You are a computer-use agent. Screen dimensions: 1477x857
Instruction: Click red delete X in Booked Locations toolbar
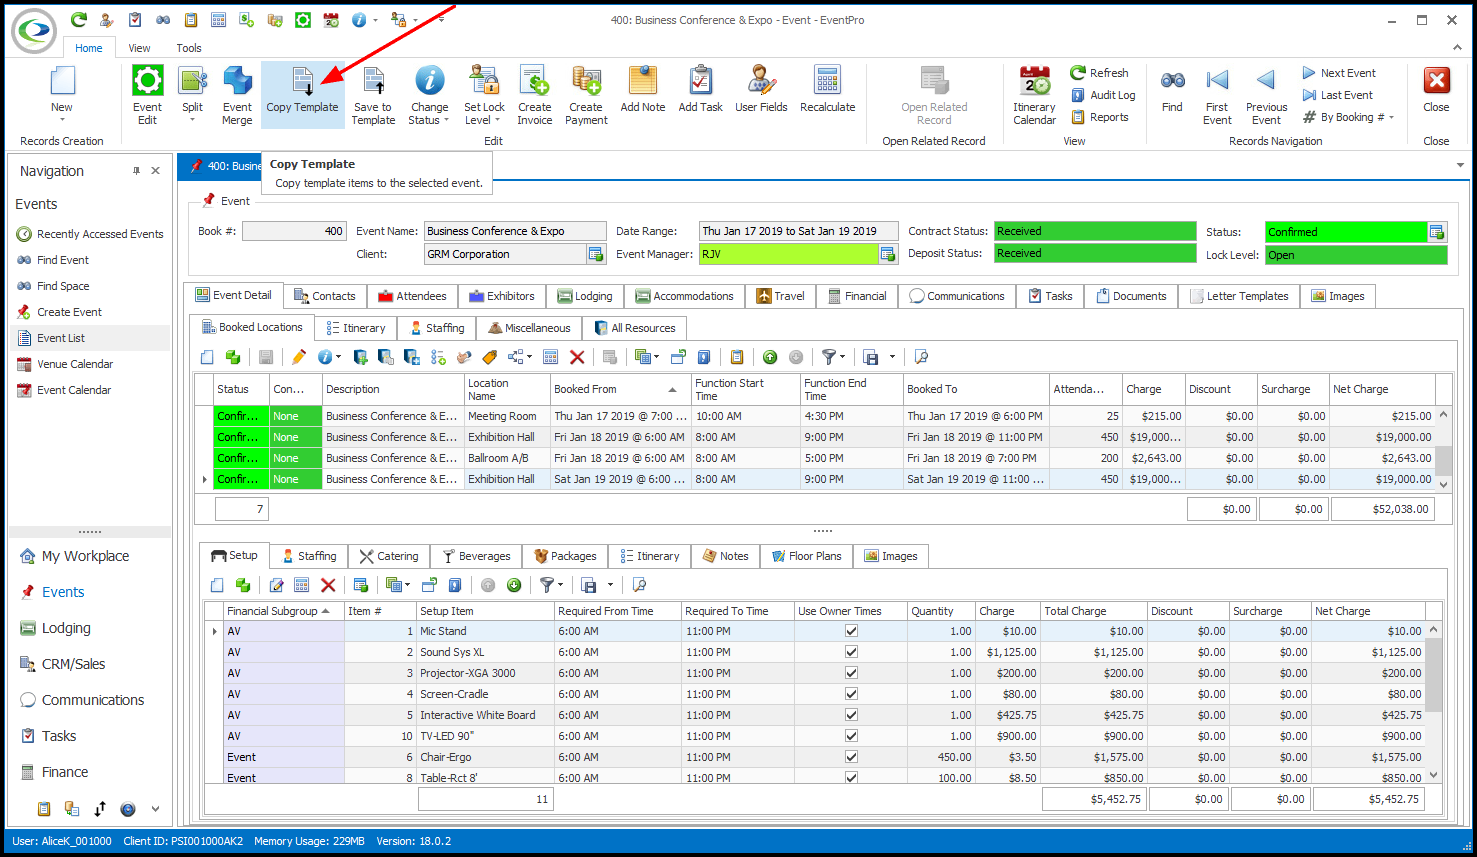577,357
